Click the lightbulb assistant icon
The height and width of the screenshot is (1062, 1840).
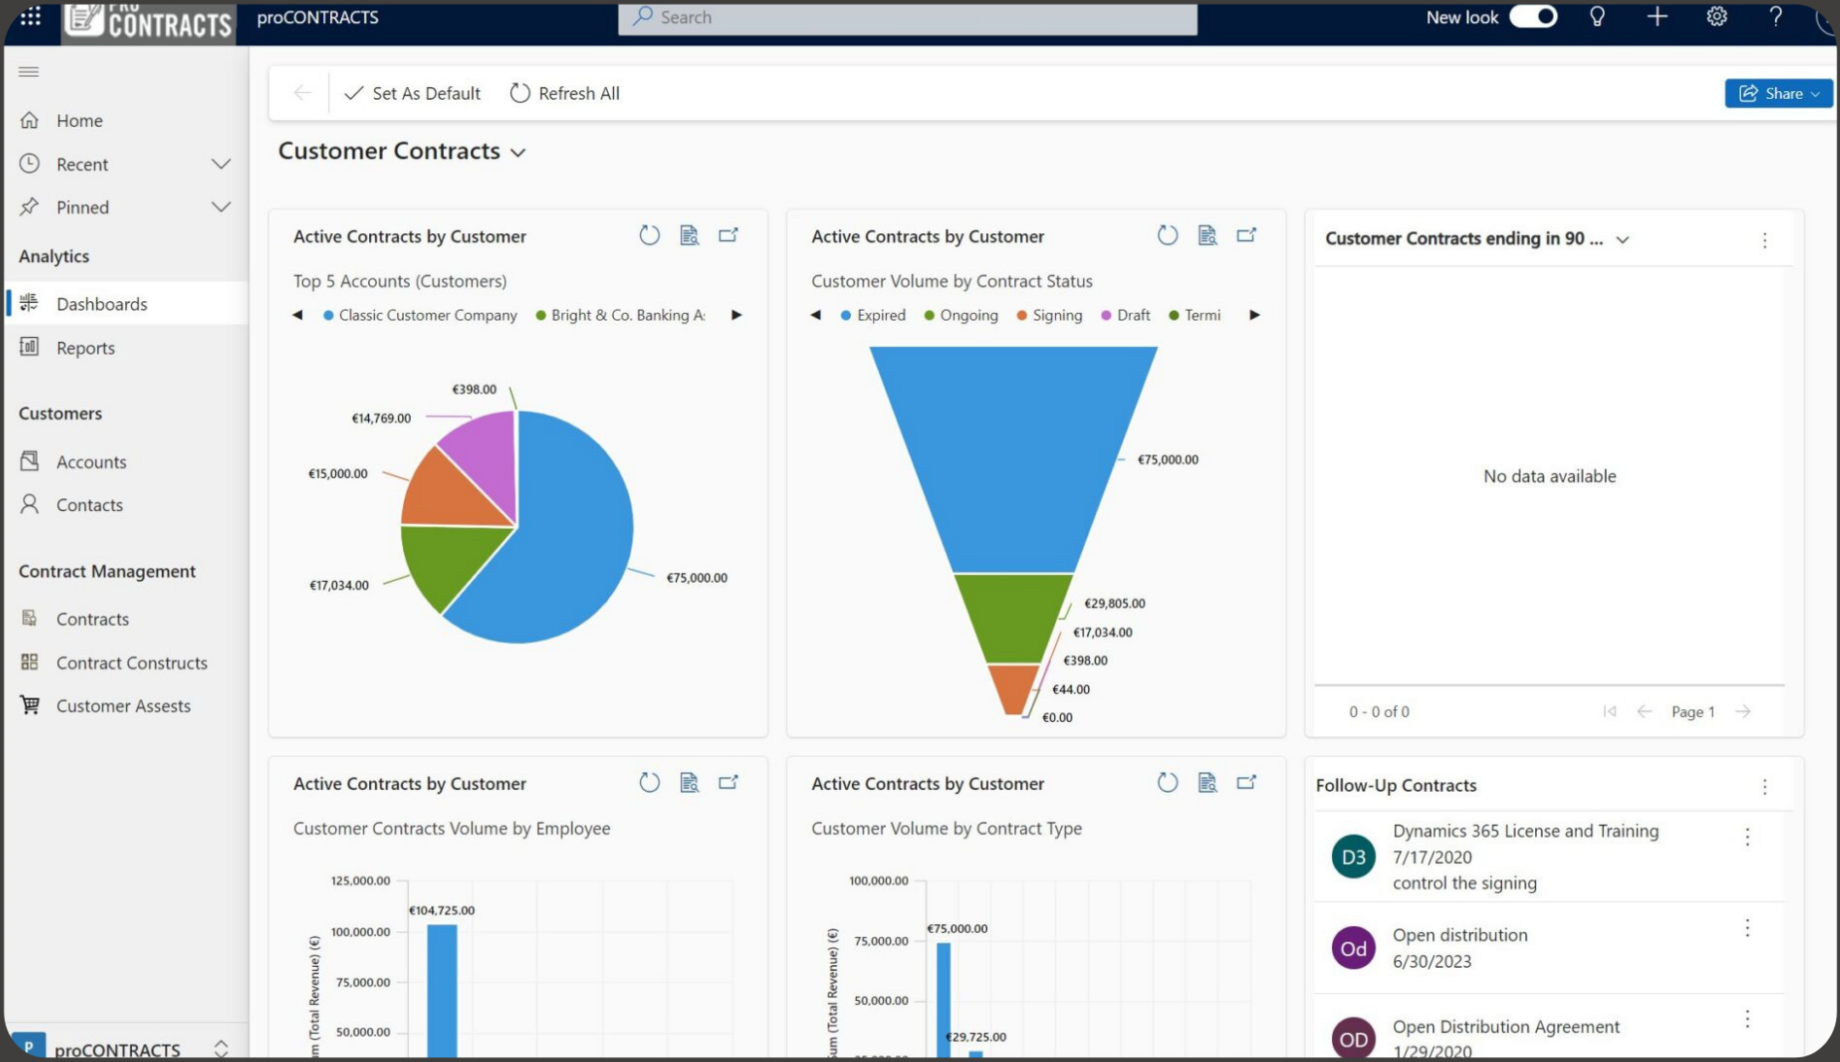[1597, 17]
